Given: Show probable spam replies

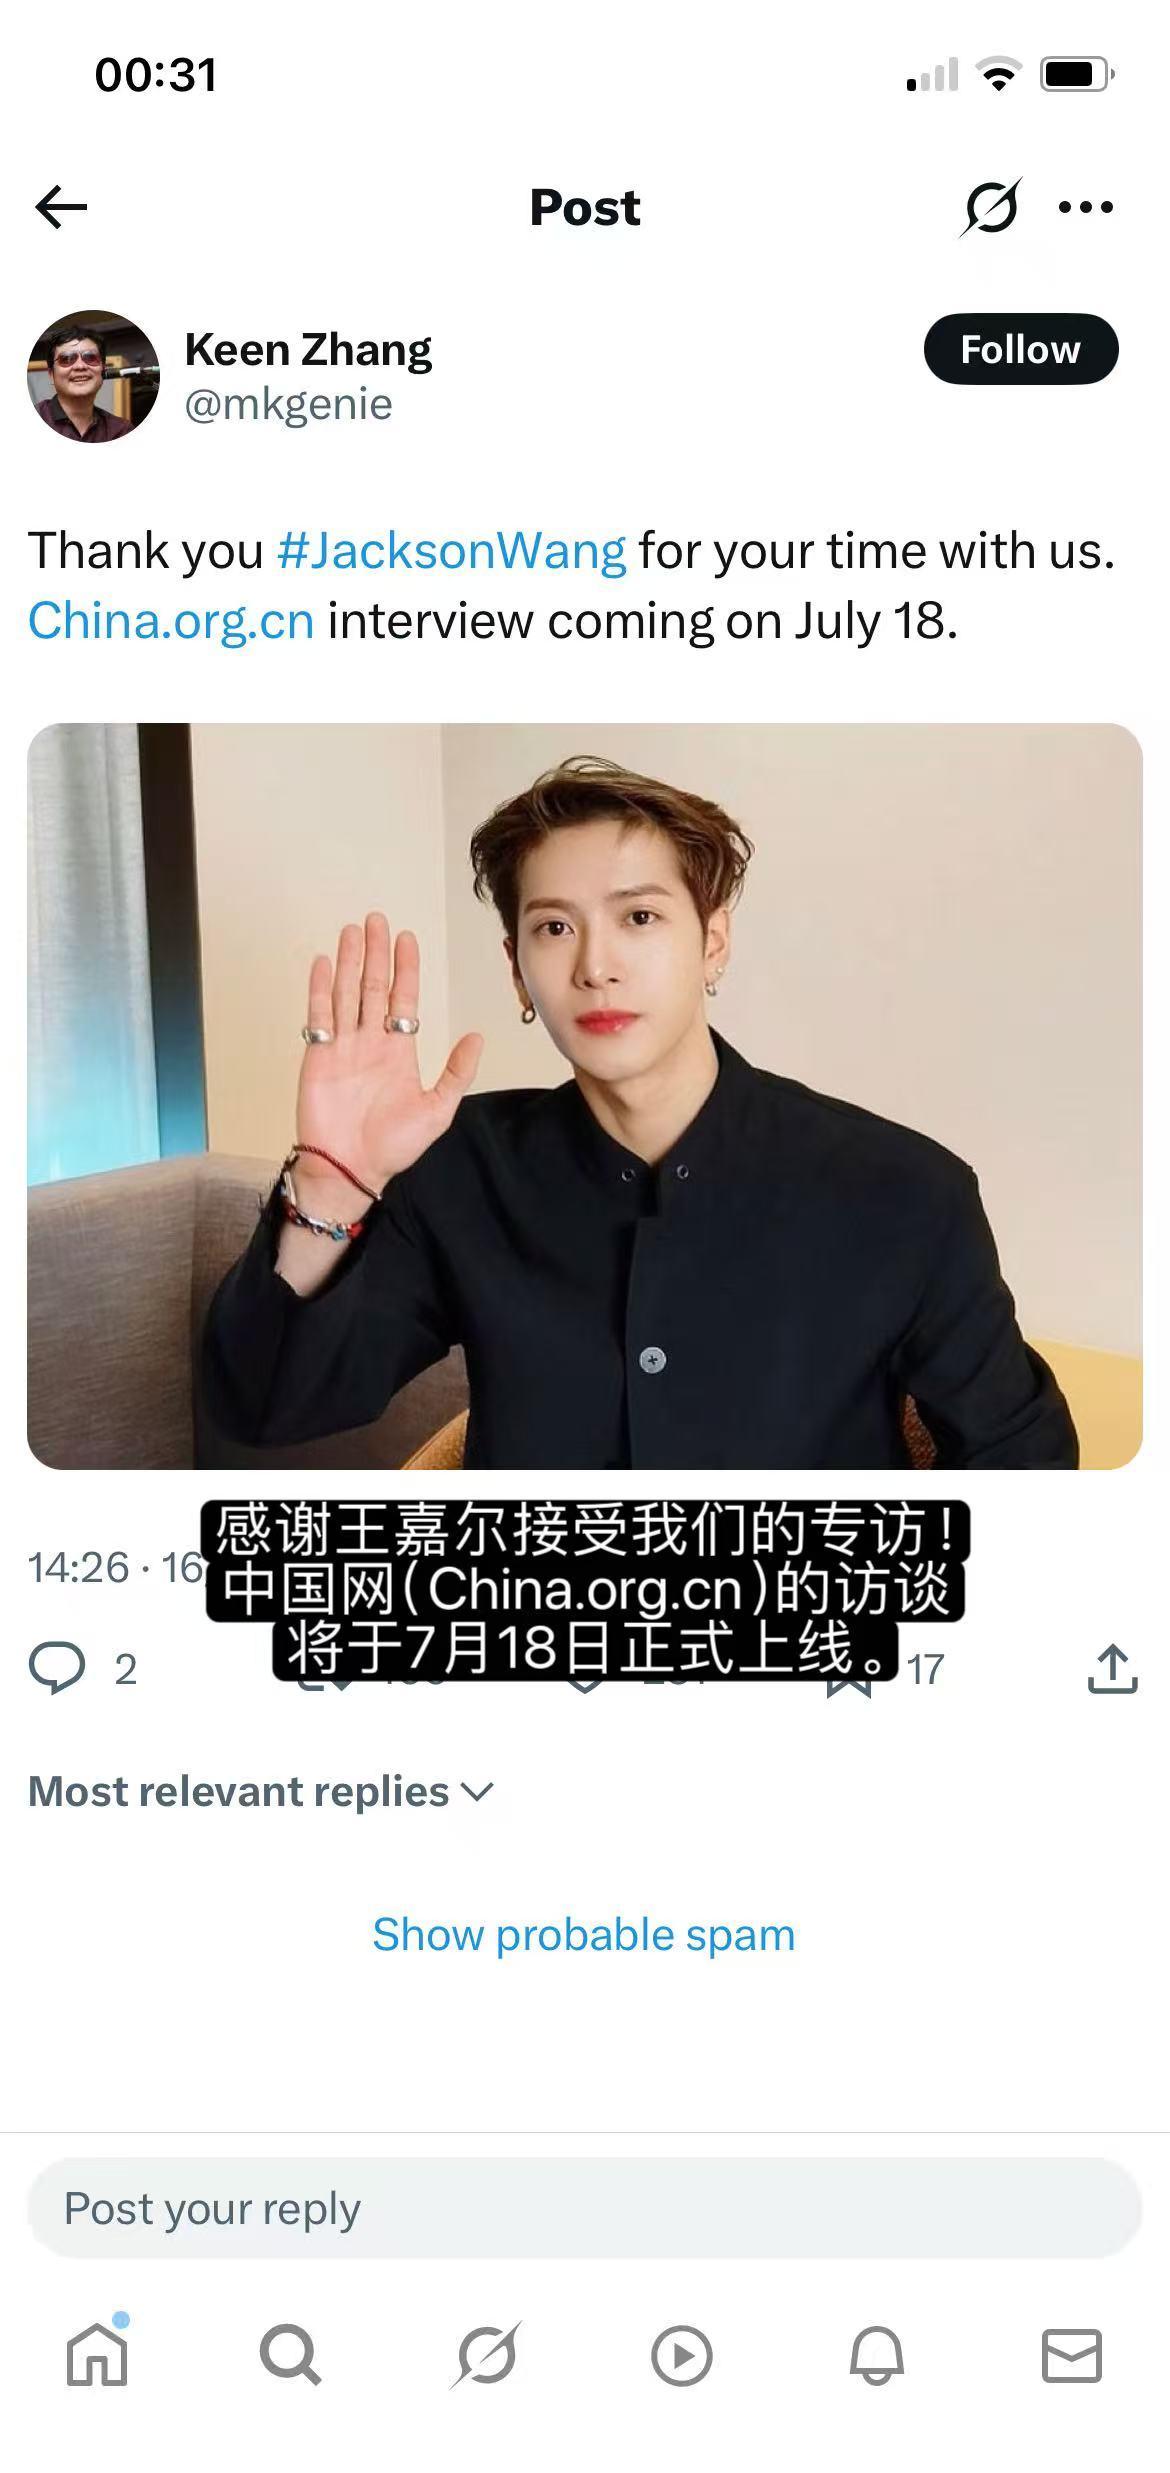Looking at the screenshot, I should click(x=584, y=1934).
